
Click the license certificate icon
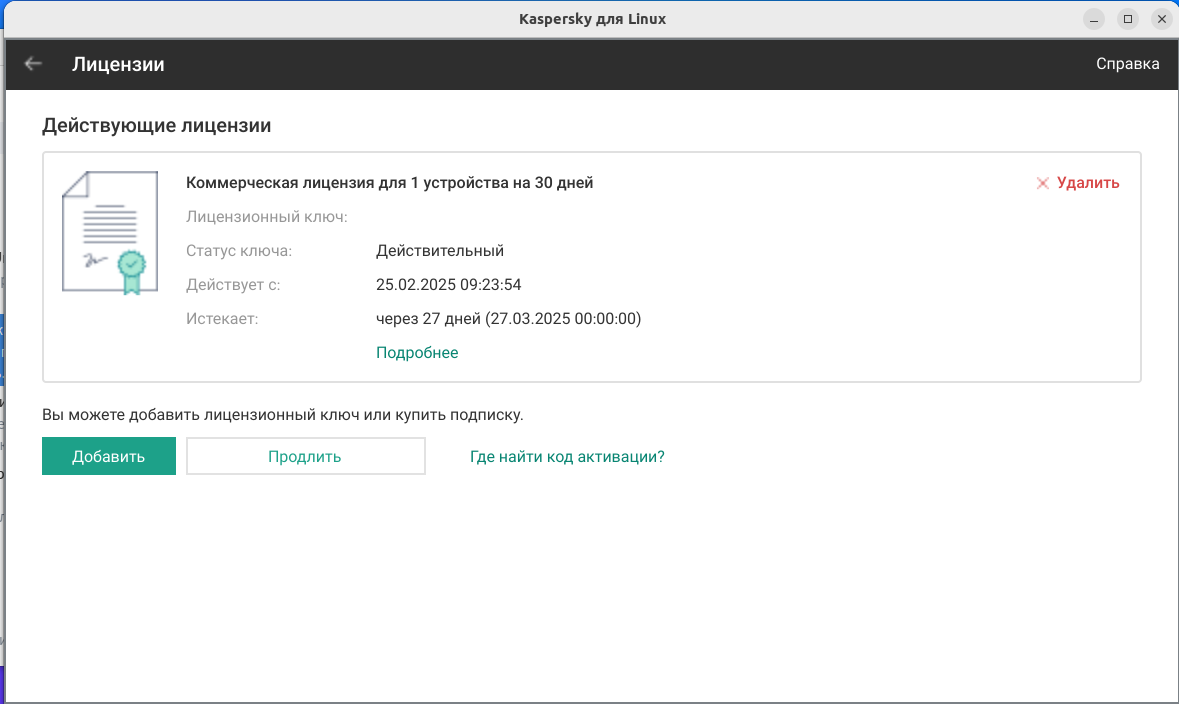pos(110,232)
